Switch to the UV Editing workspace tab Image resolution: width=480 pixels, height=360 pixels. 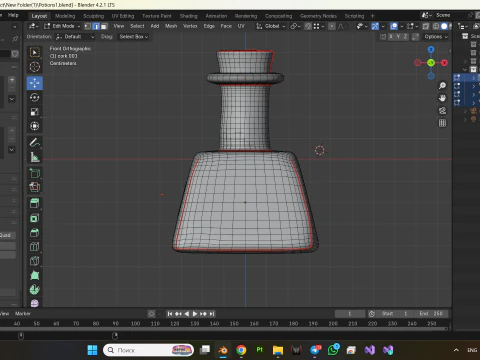coord(123,16)
